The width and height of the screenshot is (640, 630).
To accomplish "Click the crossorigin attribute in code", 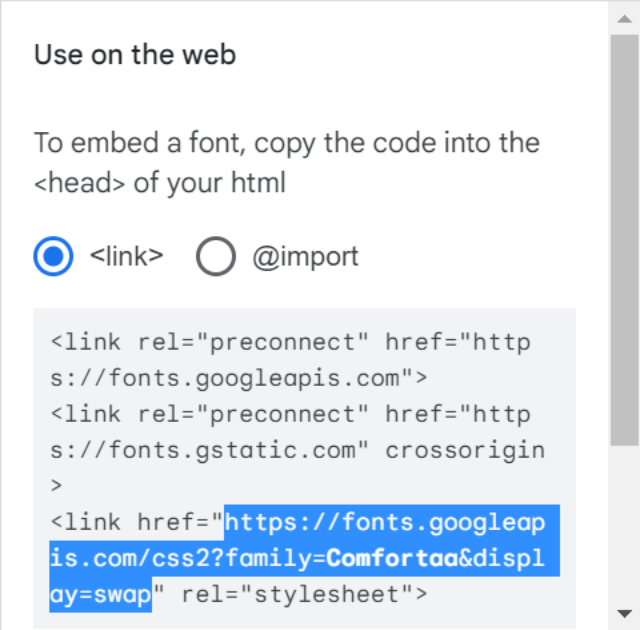I will [465, 451].
